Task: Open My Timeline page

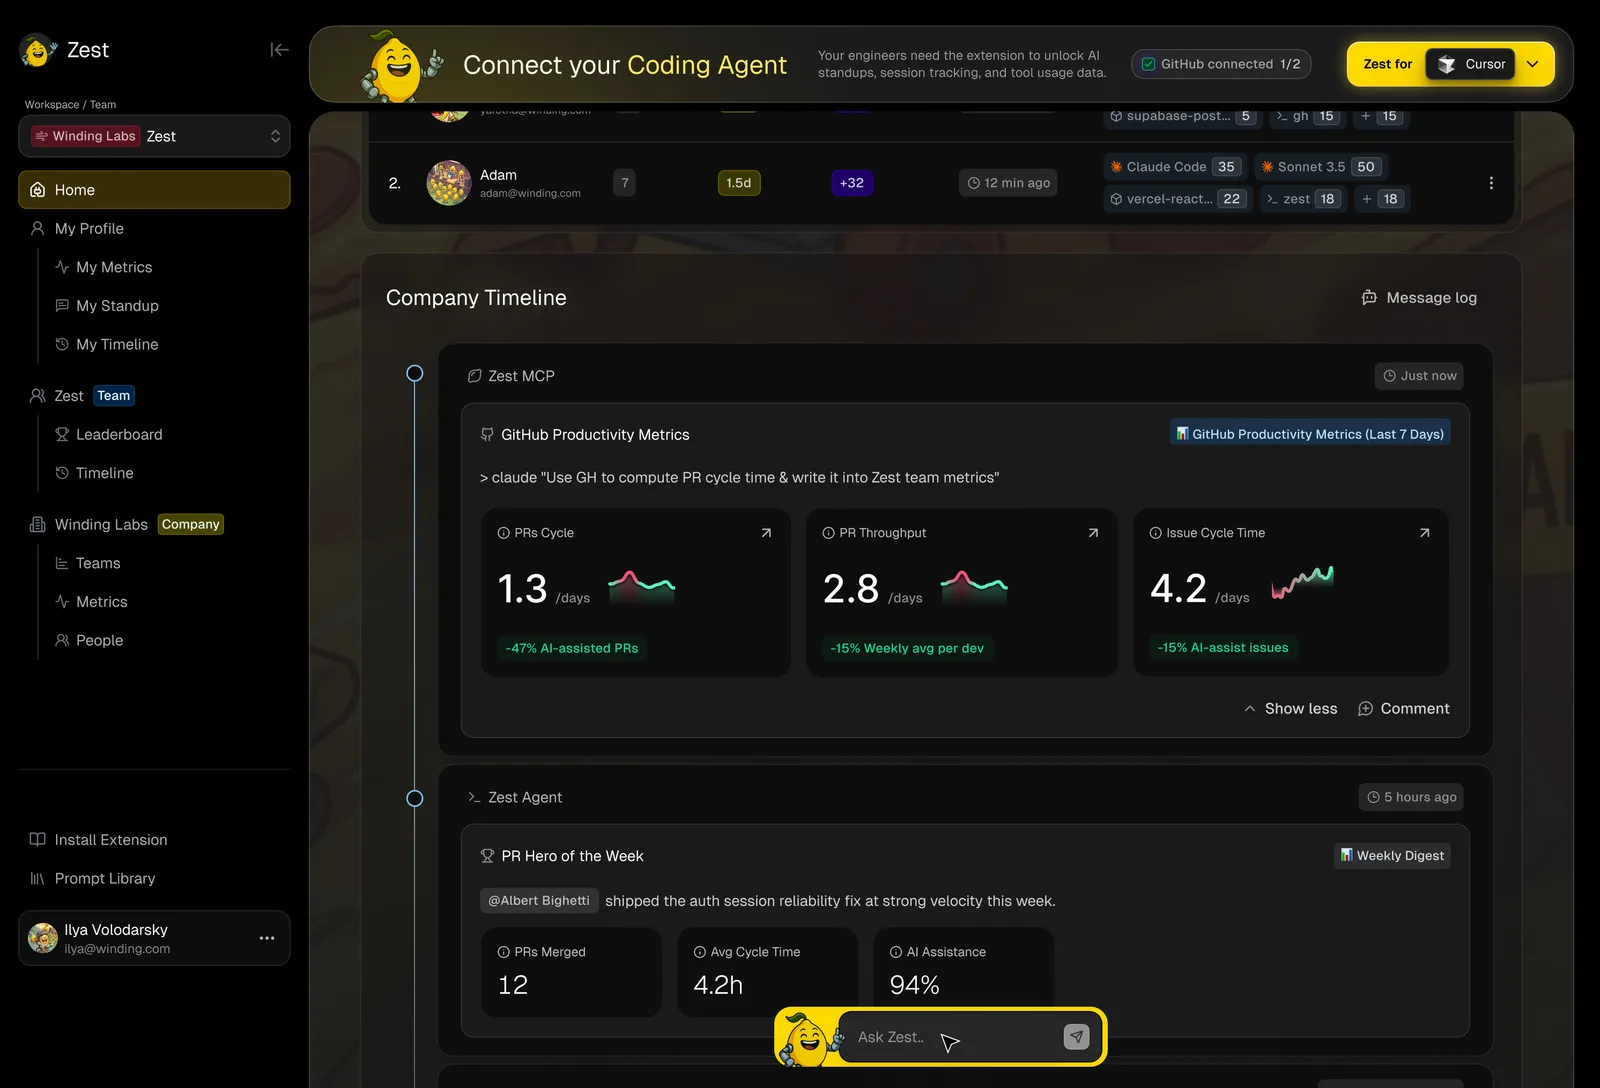Action: point(117,345)
